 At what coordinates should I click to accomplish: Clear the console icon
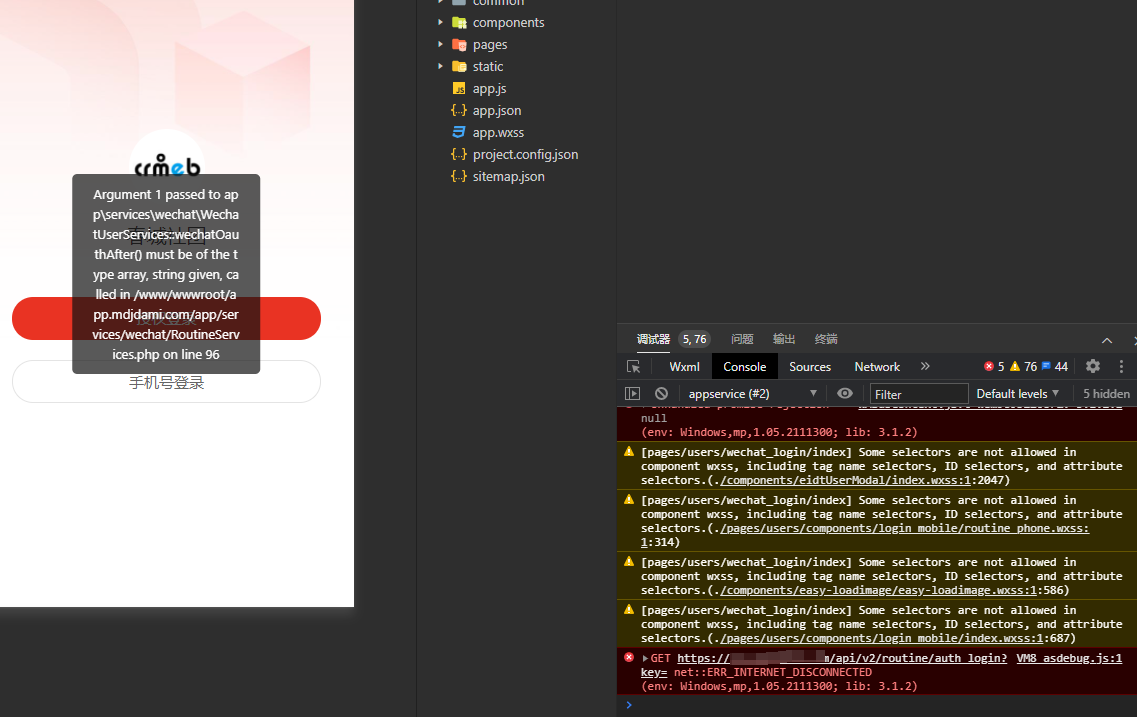click(661, 394)
